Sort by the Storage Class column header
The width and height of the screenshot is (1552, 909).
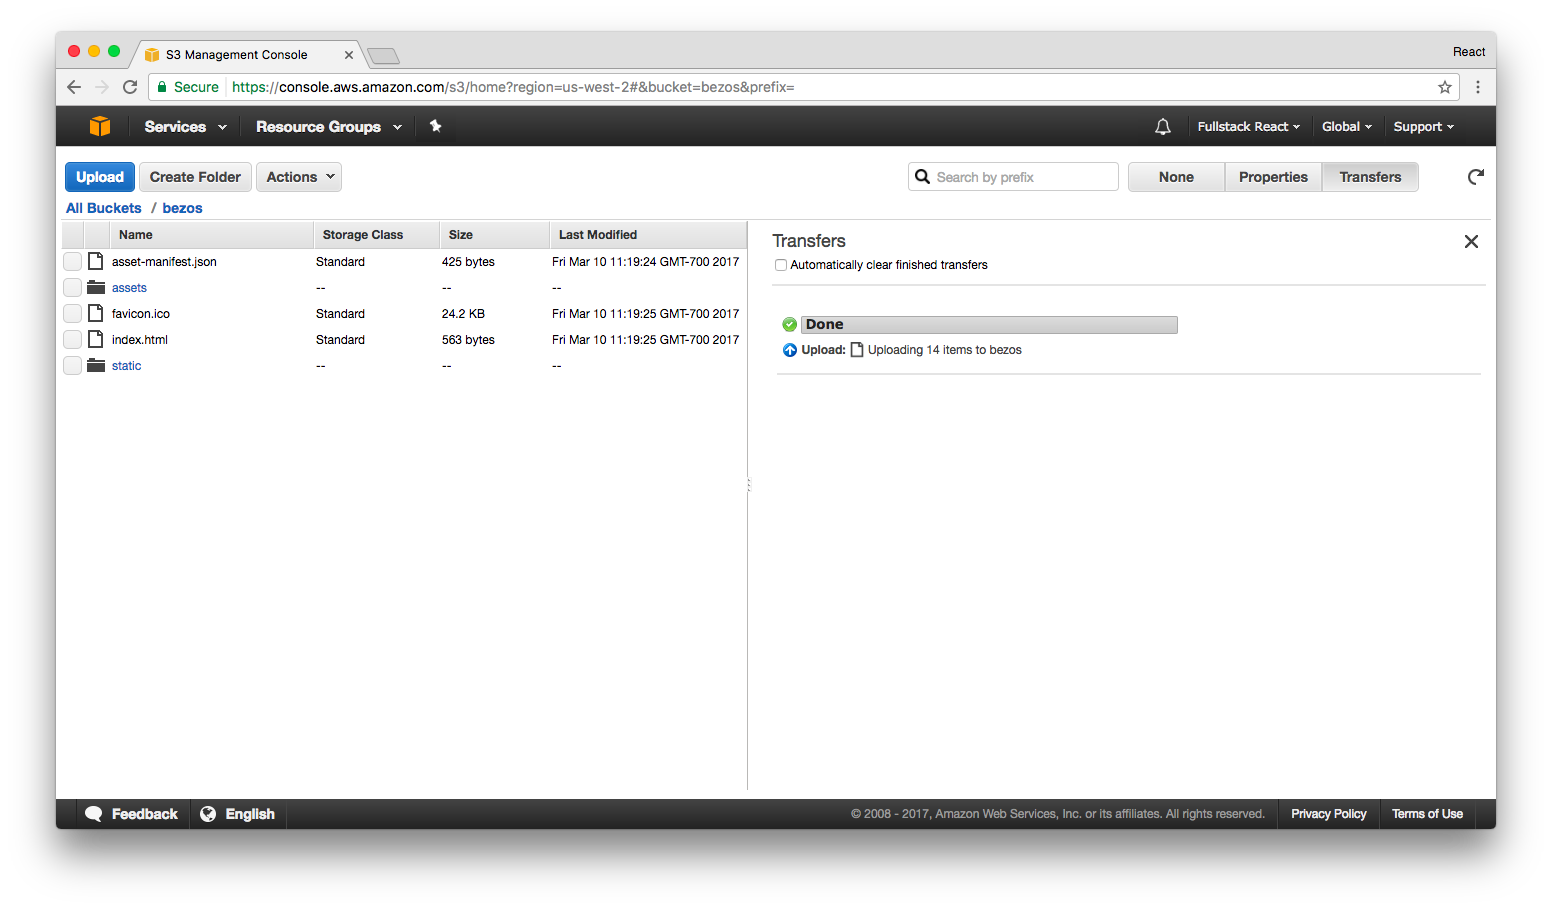point(376,235)
